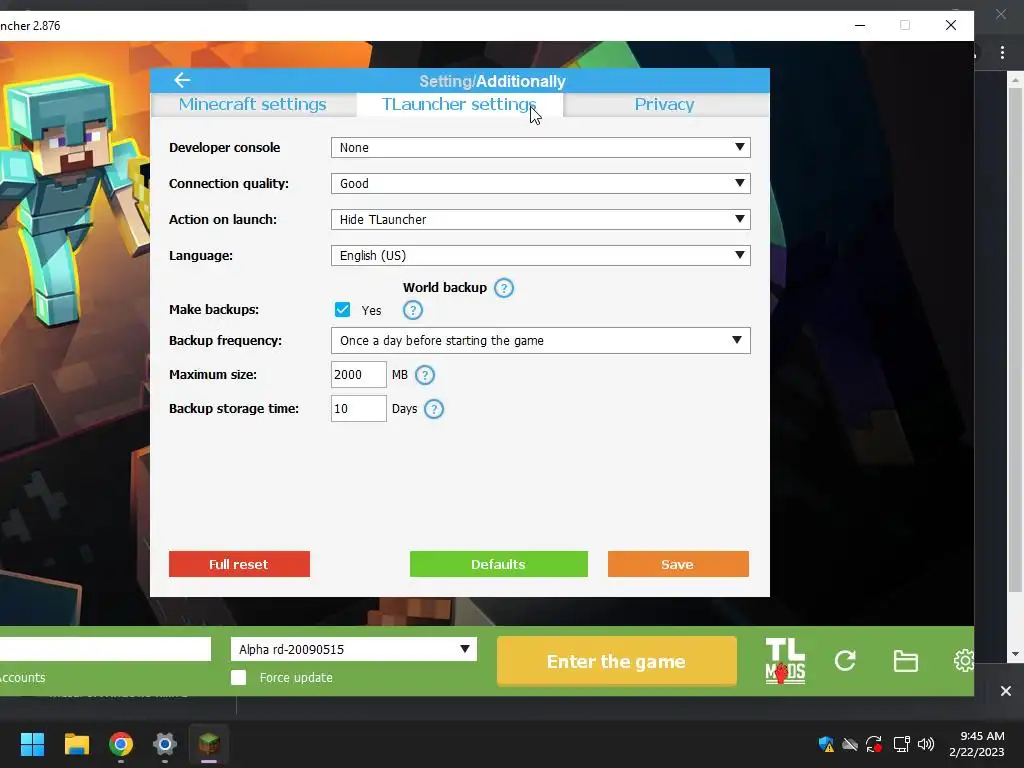Open help icon next to Backup storage Days
The image size is (1024, 768).
[434, 409]
